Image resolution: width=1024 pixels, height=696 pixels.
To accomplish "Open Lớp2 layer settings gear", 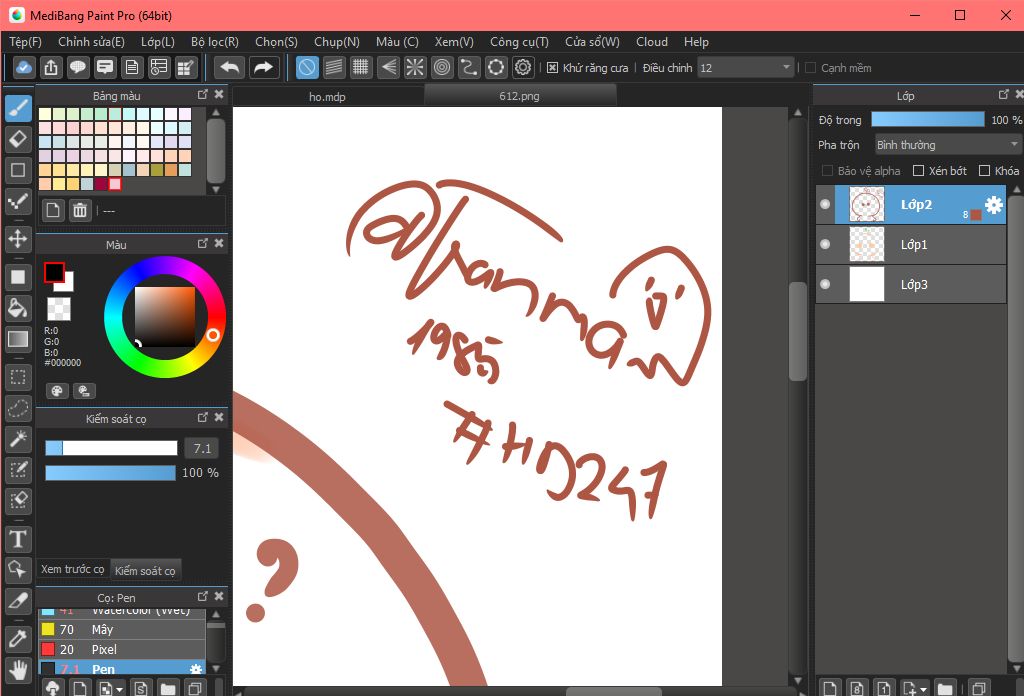I will 993,205.
